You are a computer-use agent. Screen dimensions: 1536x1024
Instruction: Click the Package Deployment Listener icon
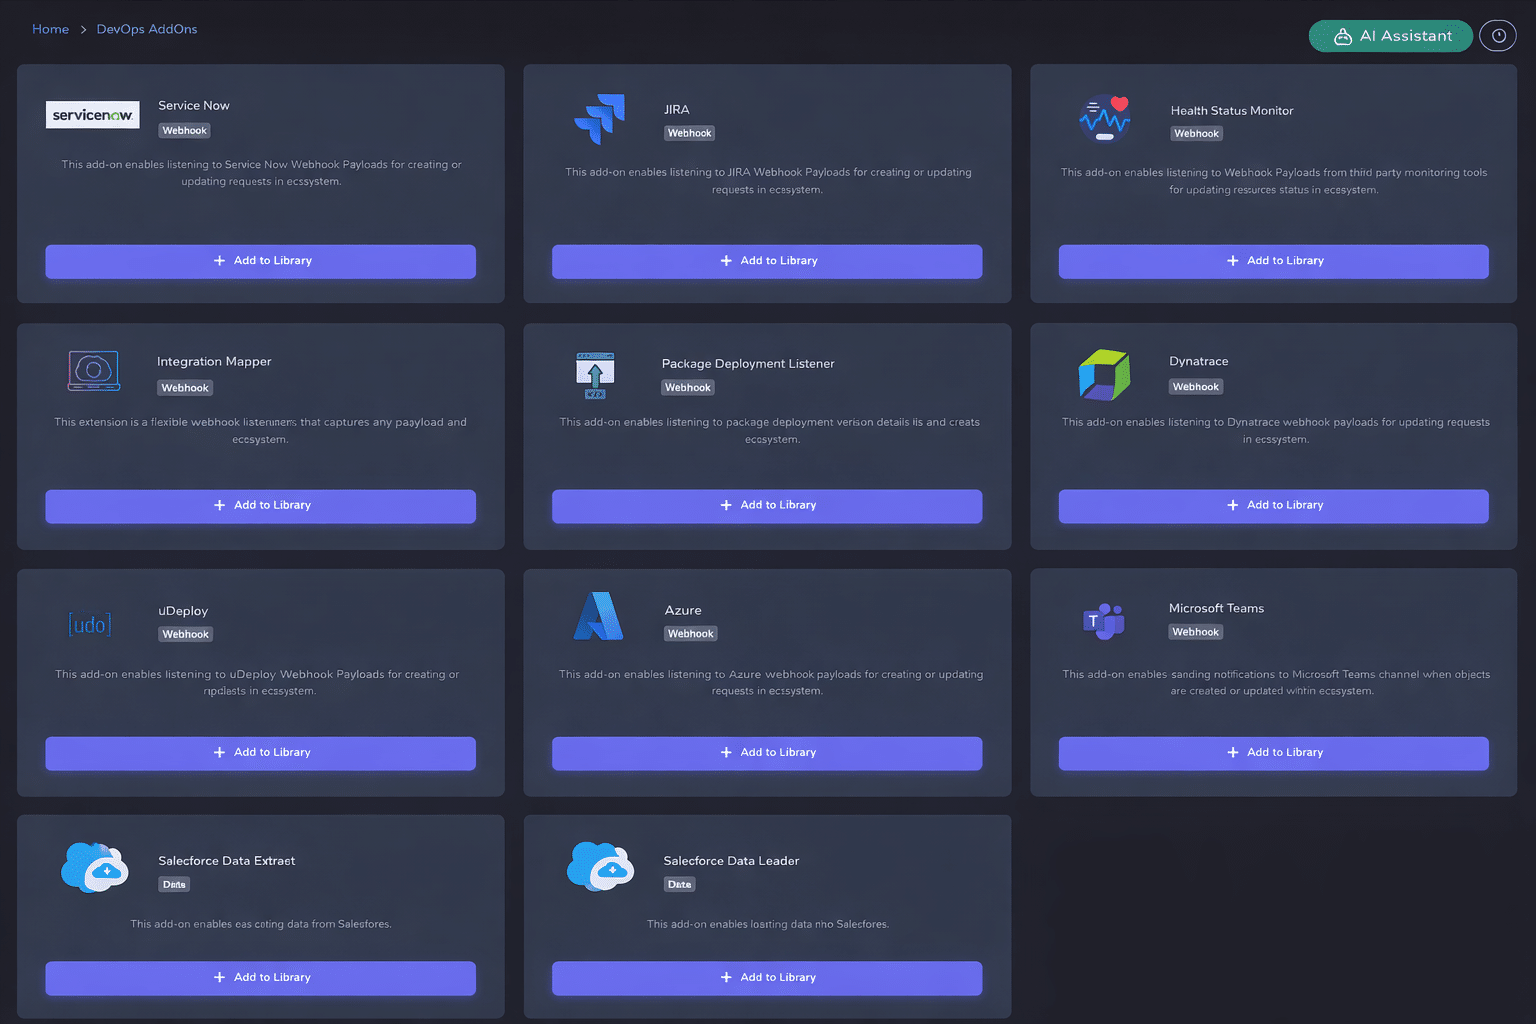click(x=595, y=375)
